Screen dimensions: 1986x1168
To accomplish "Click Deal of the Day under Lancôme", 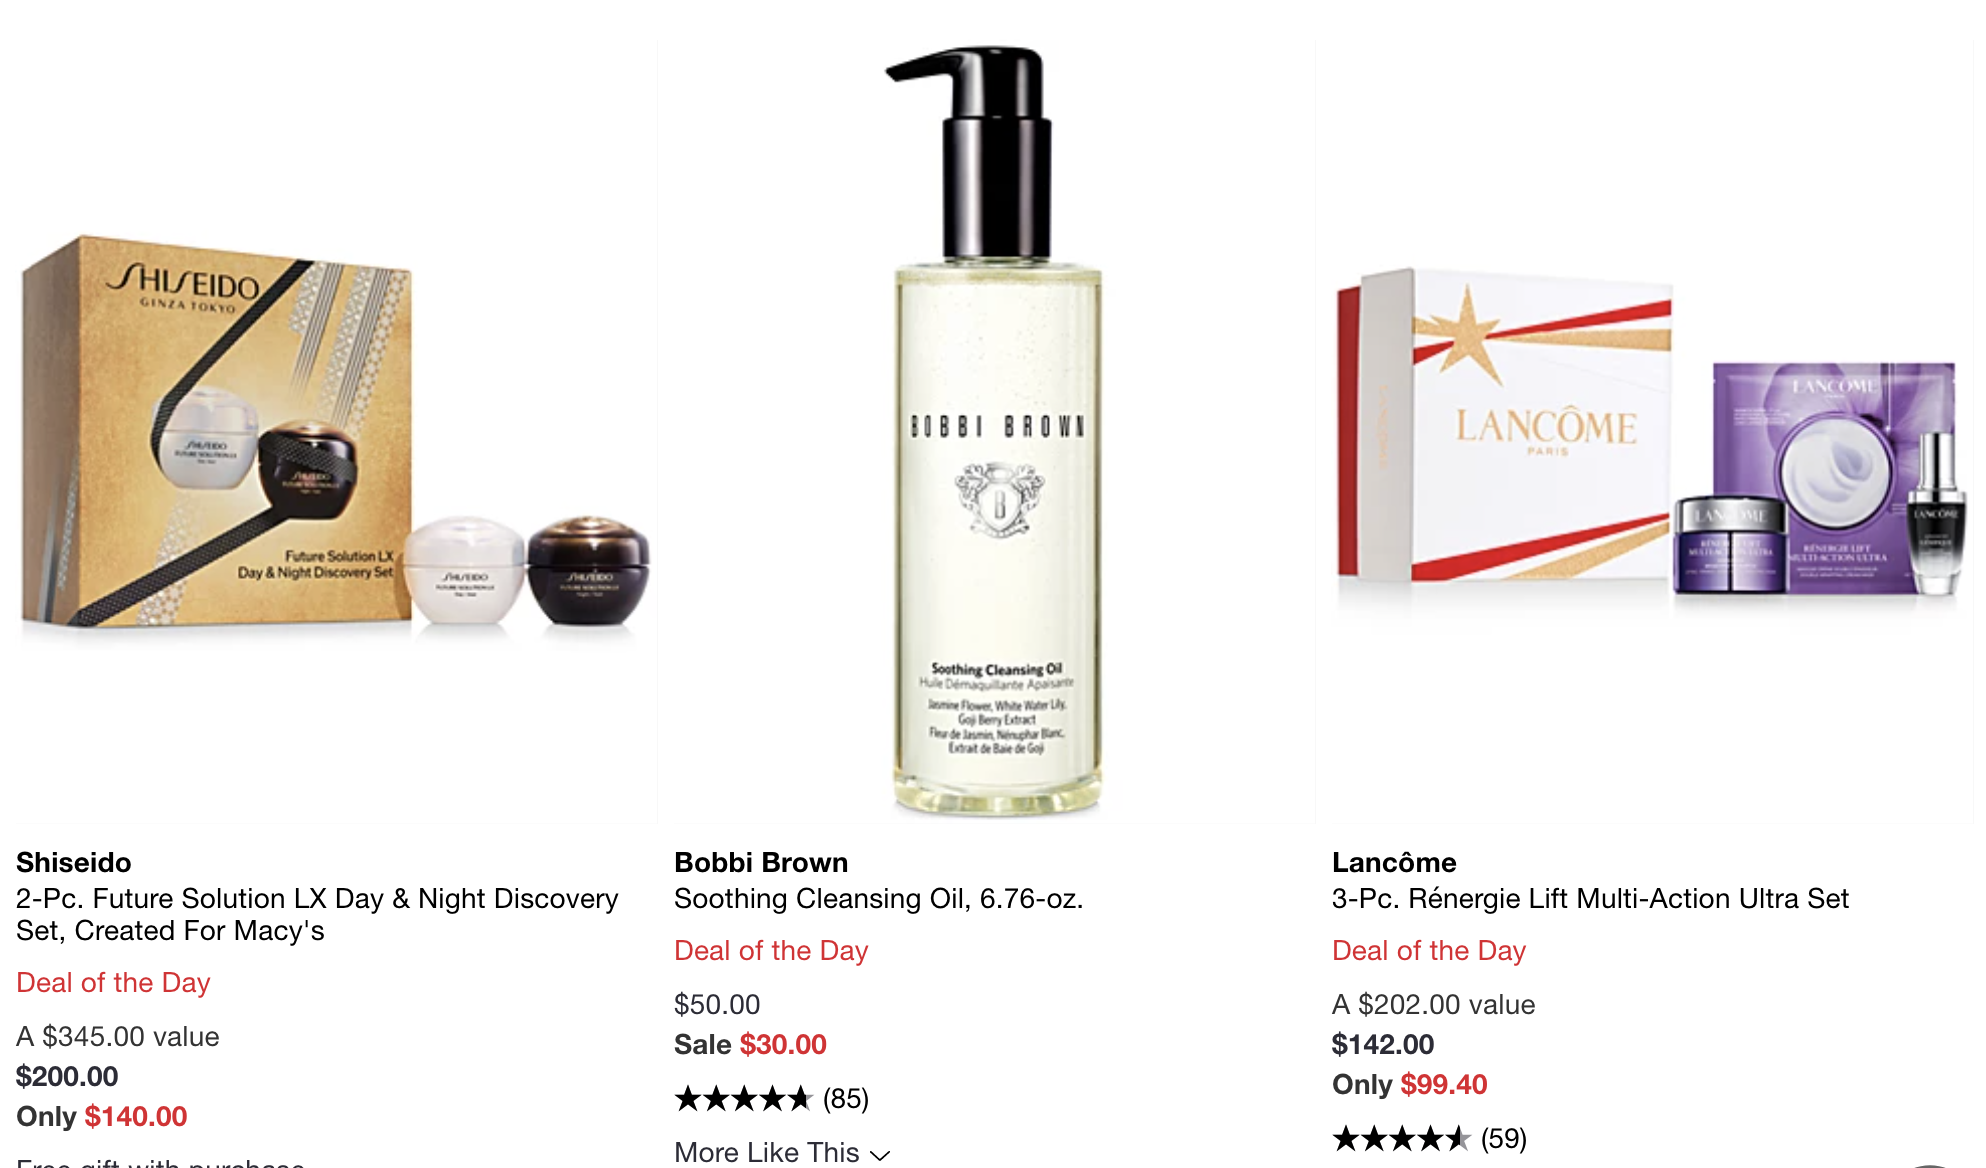I will coord(1429,950).
